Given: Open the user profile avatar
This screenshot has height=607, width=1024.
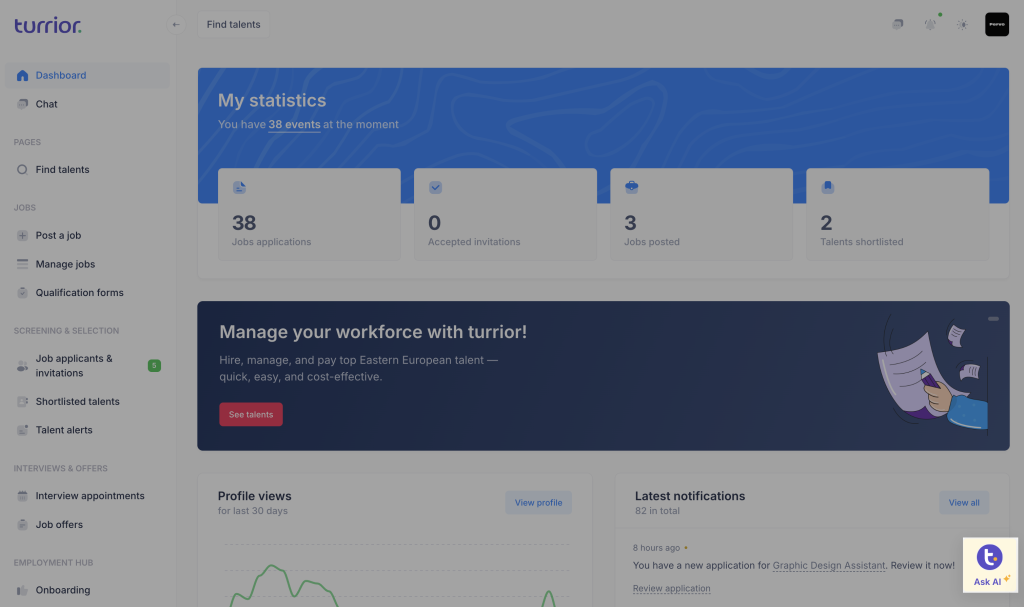Looking at the screenshot, I should [x=997, y=25].
